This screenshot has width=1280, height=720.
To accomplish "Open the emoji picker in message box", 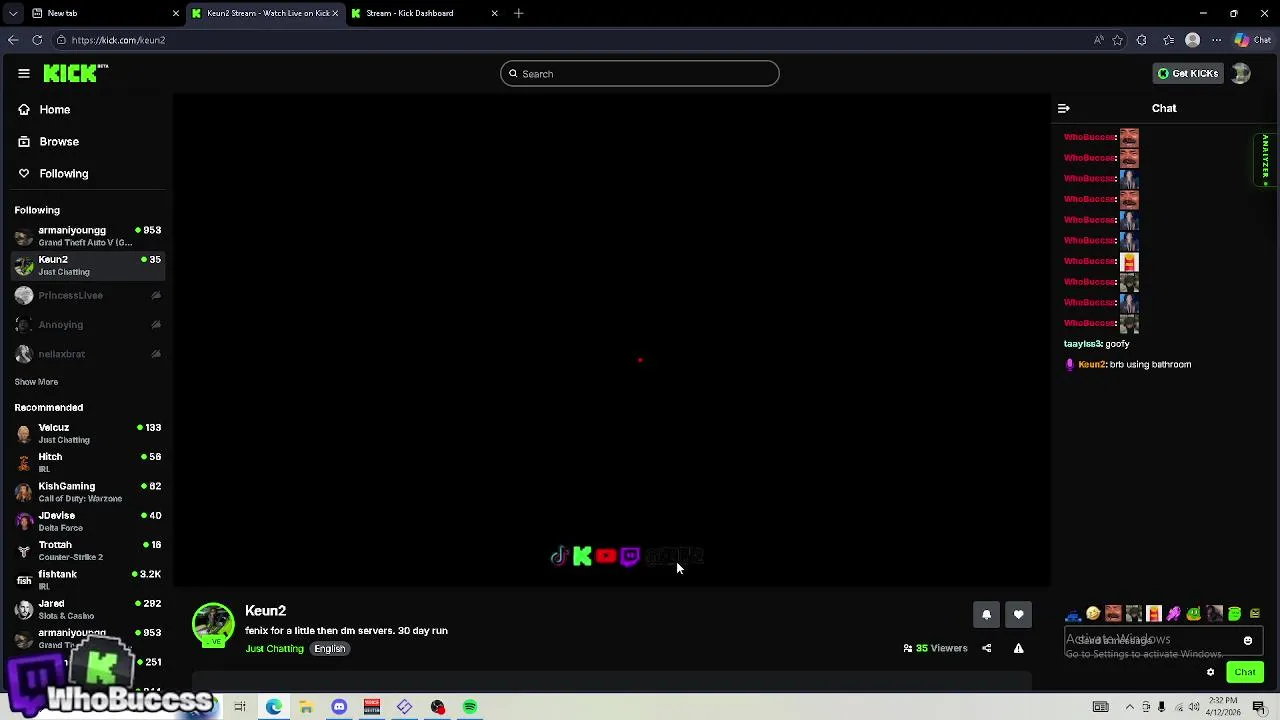I will click(1248, 640).
